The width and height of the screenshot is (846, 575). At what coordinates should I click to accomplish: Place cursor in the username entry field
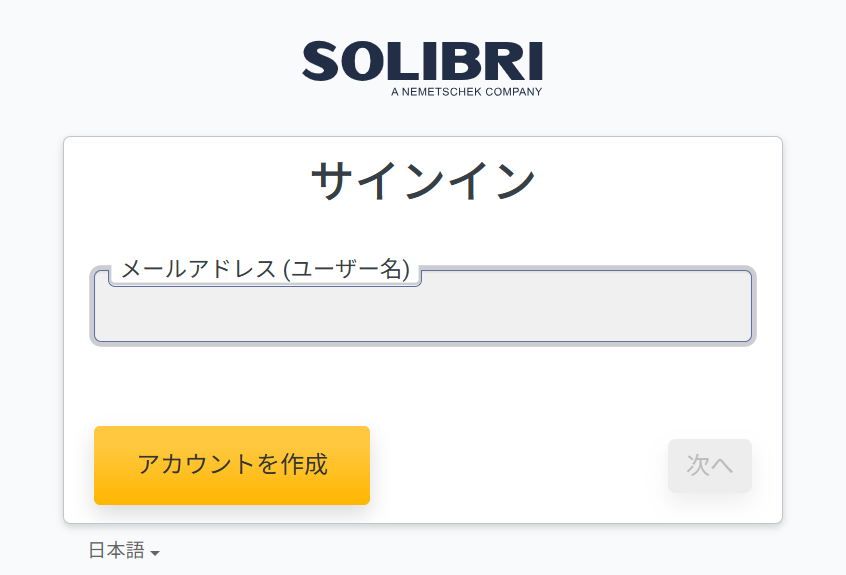tap(423, 306)
